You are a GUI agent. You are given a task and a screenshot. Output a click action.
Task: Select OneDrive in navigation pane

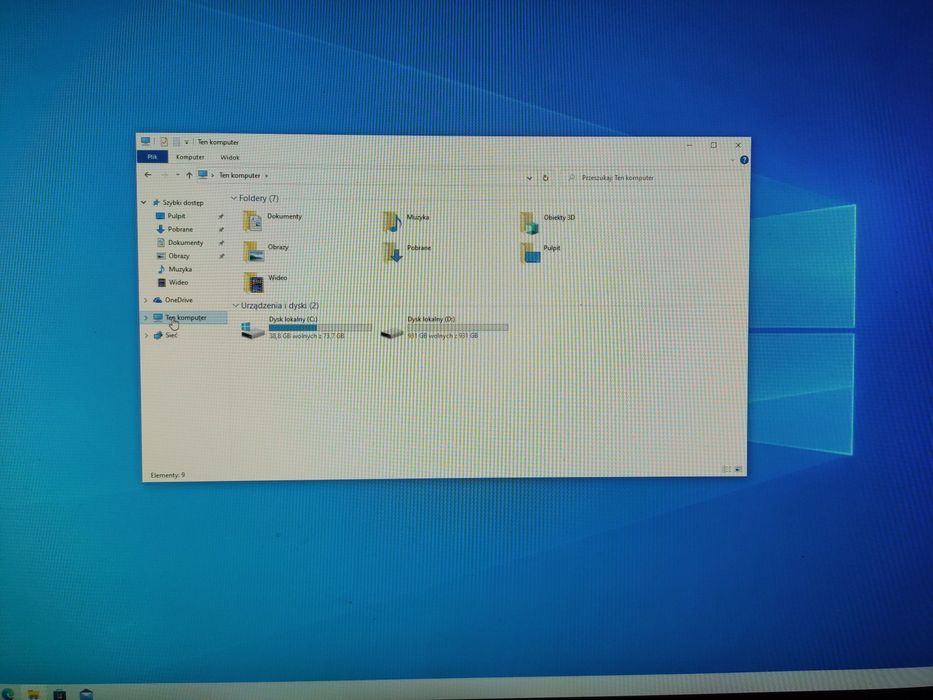(x=179, y=300)
